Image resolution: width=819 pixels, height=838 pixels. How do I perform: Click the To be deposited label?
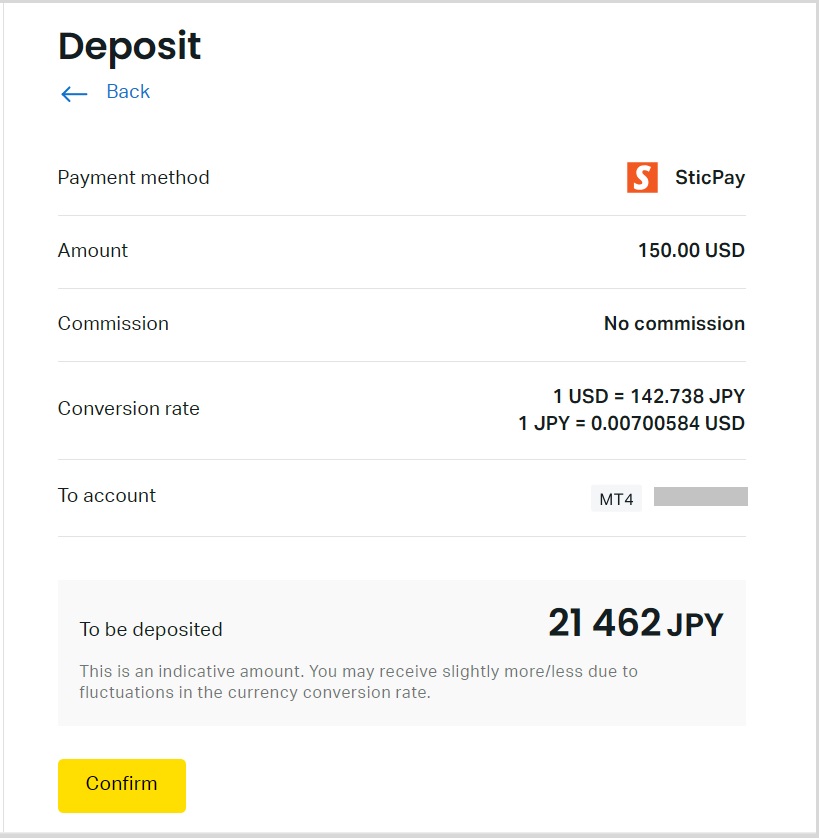coord(151,630)
